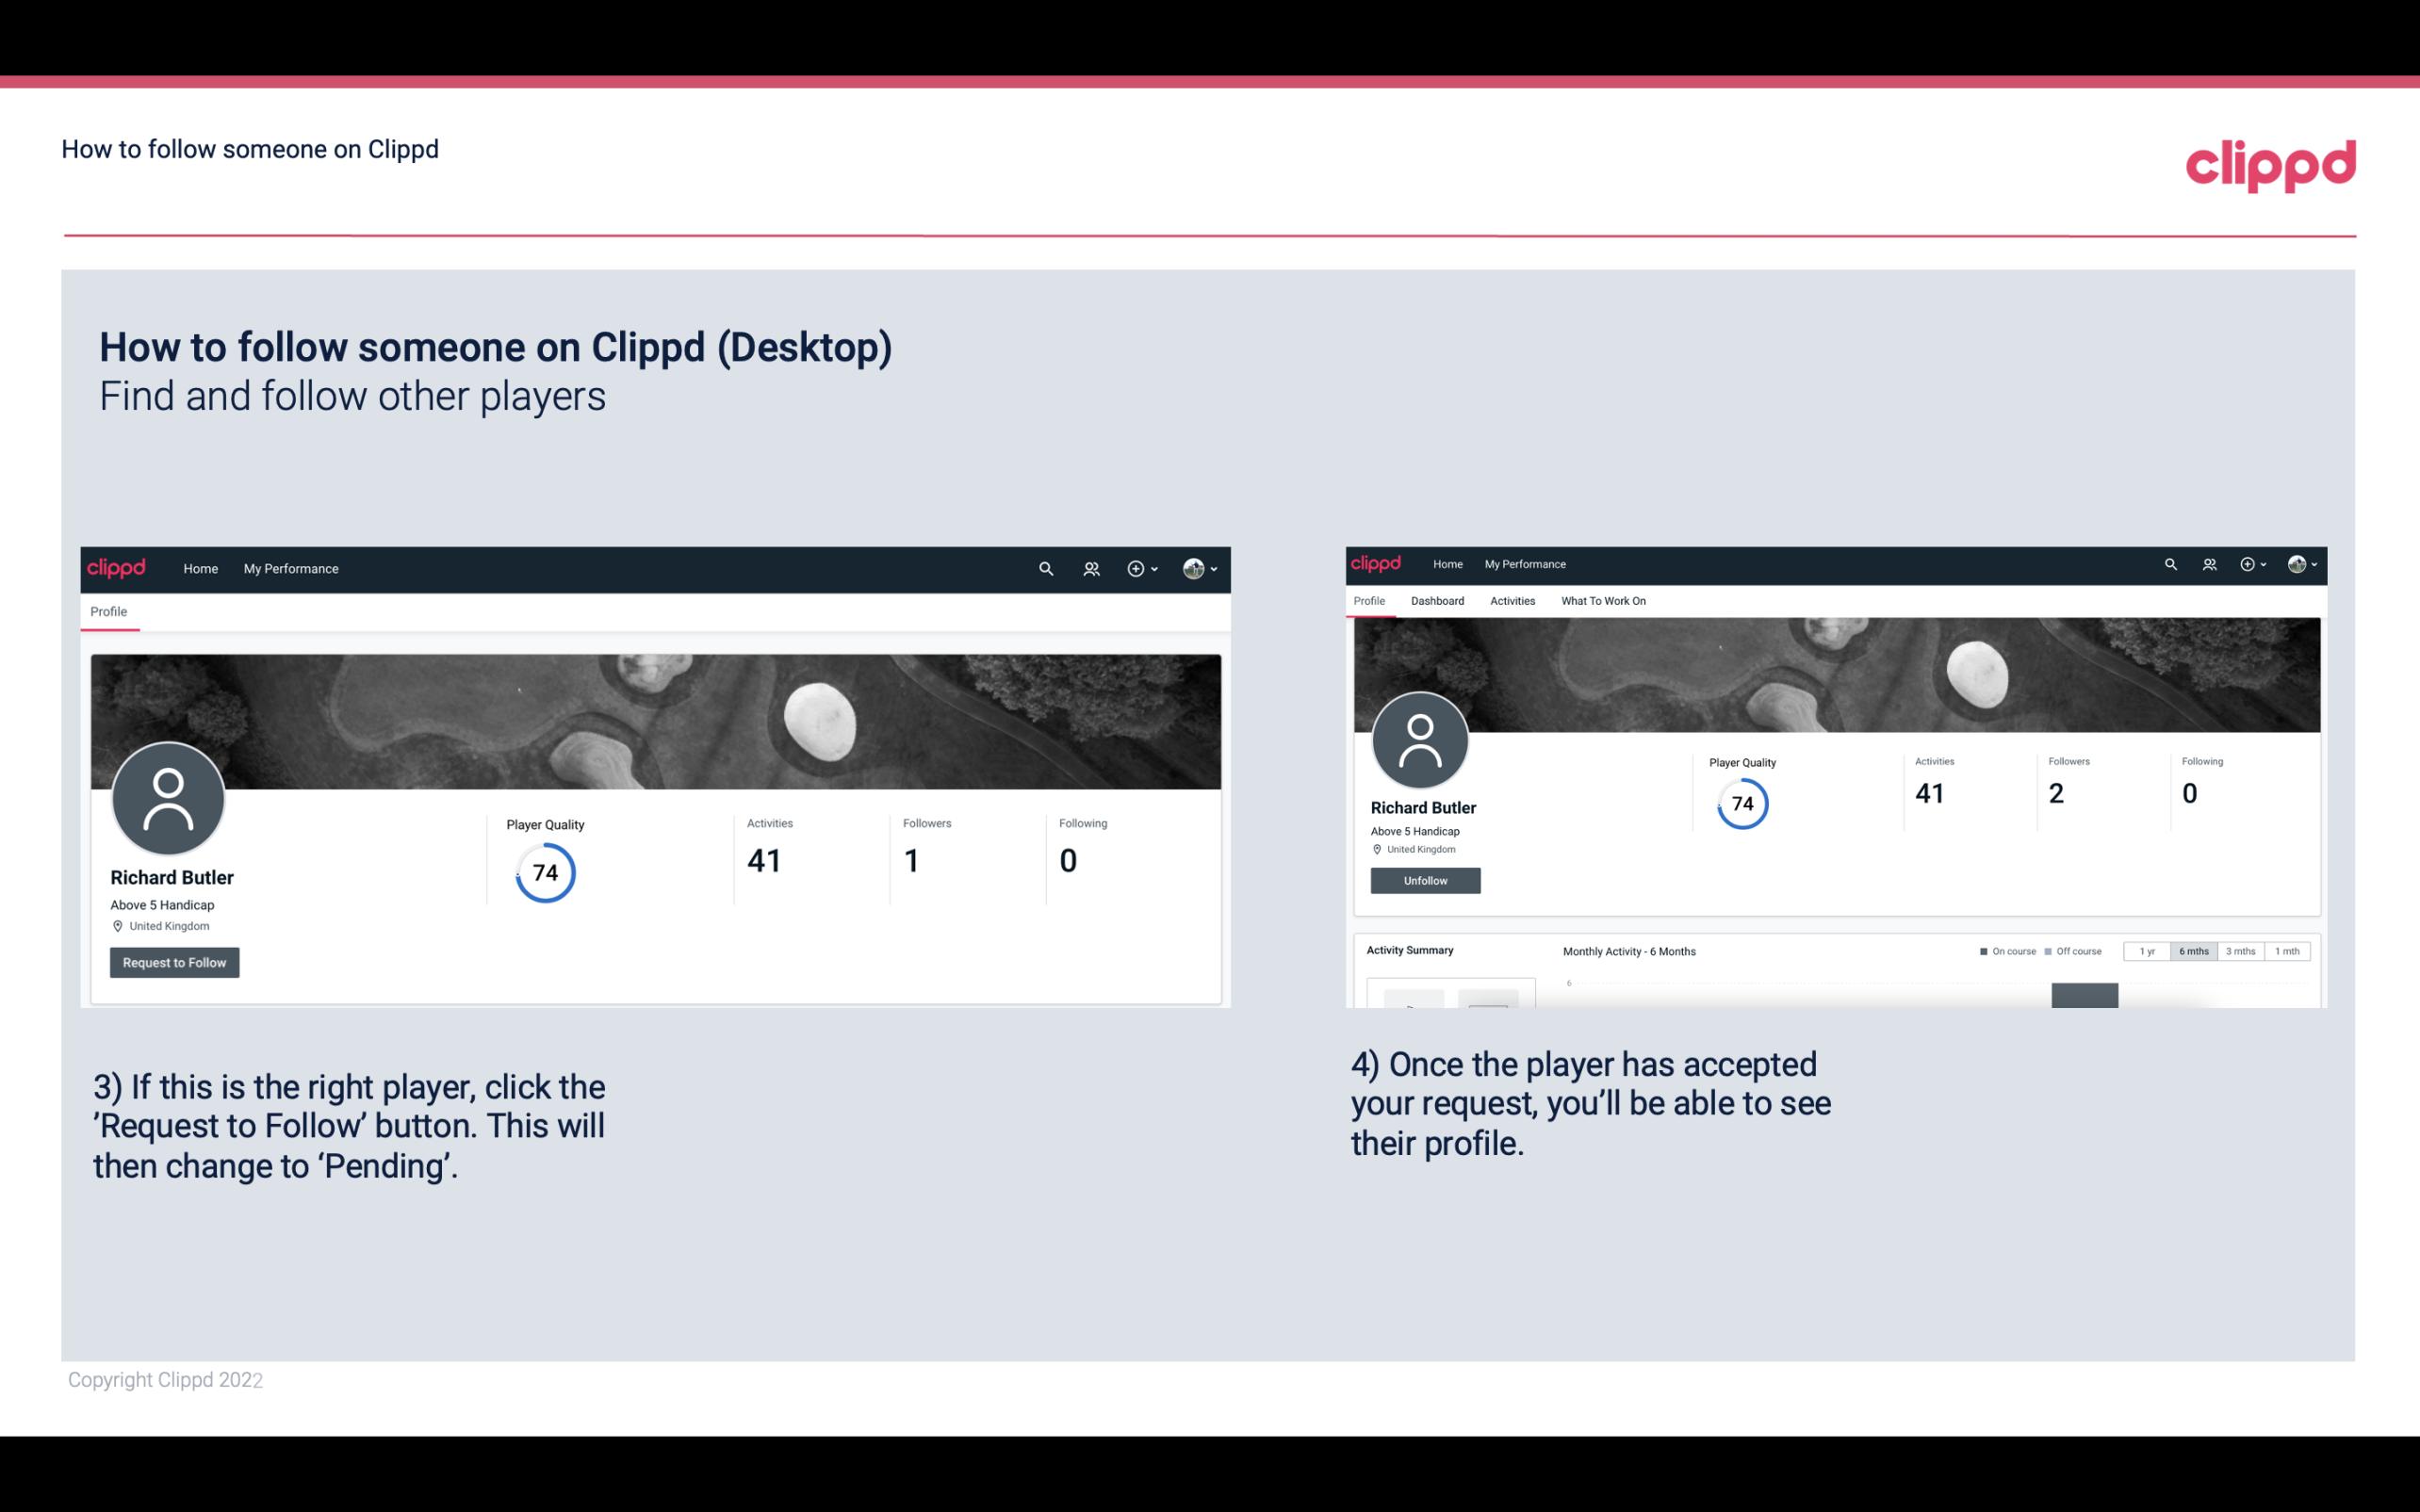Click the Clippd home logo icon
Viewport: 2420px width, 1512px height.
117,568
